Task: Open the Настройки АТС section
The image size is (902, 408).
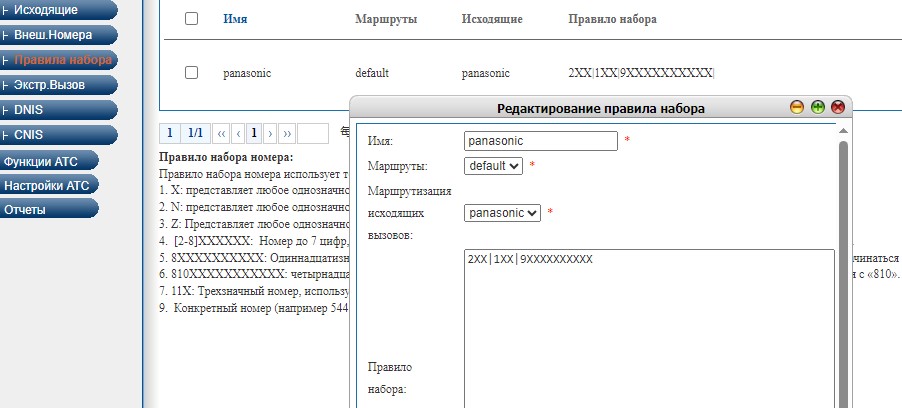Action: click(x=49, y=185)
